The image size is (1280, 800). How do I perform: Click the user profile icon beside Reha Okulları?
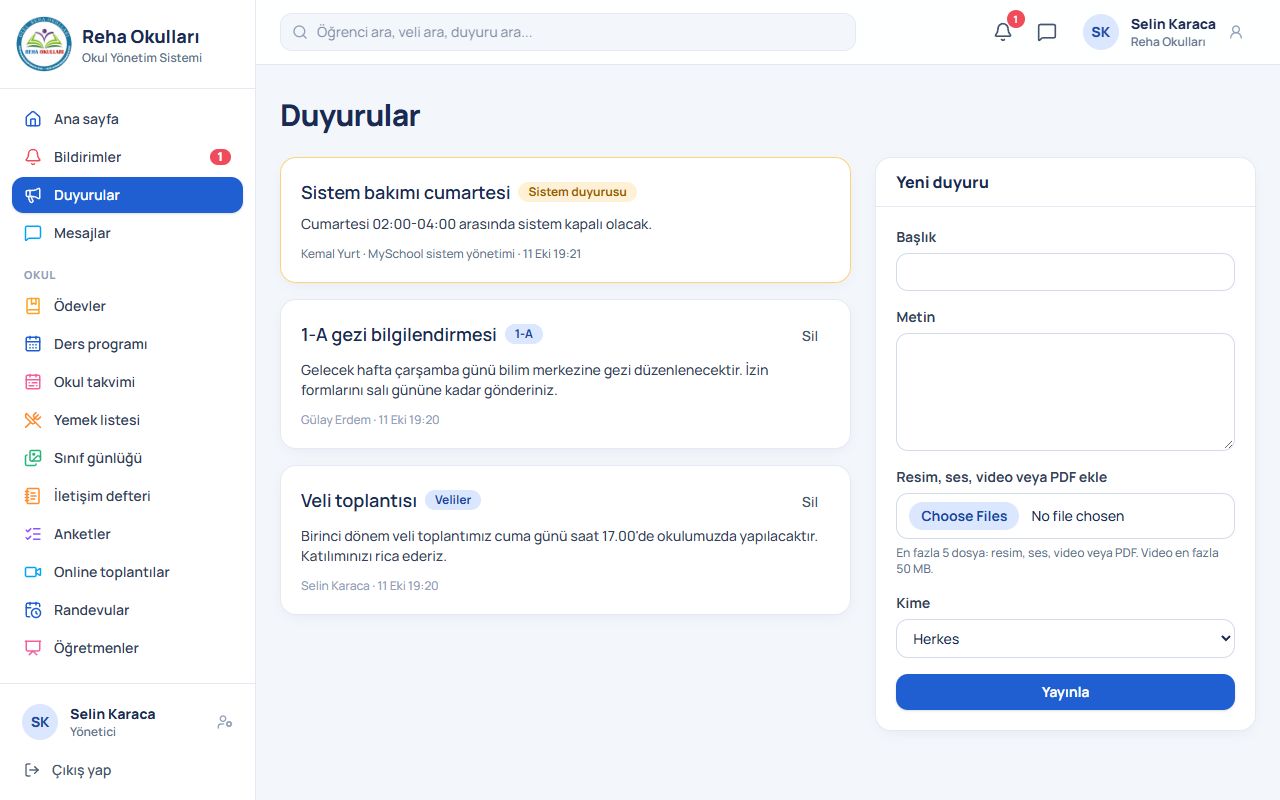[1236, 32]
